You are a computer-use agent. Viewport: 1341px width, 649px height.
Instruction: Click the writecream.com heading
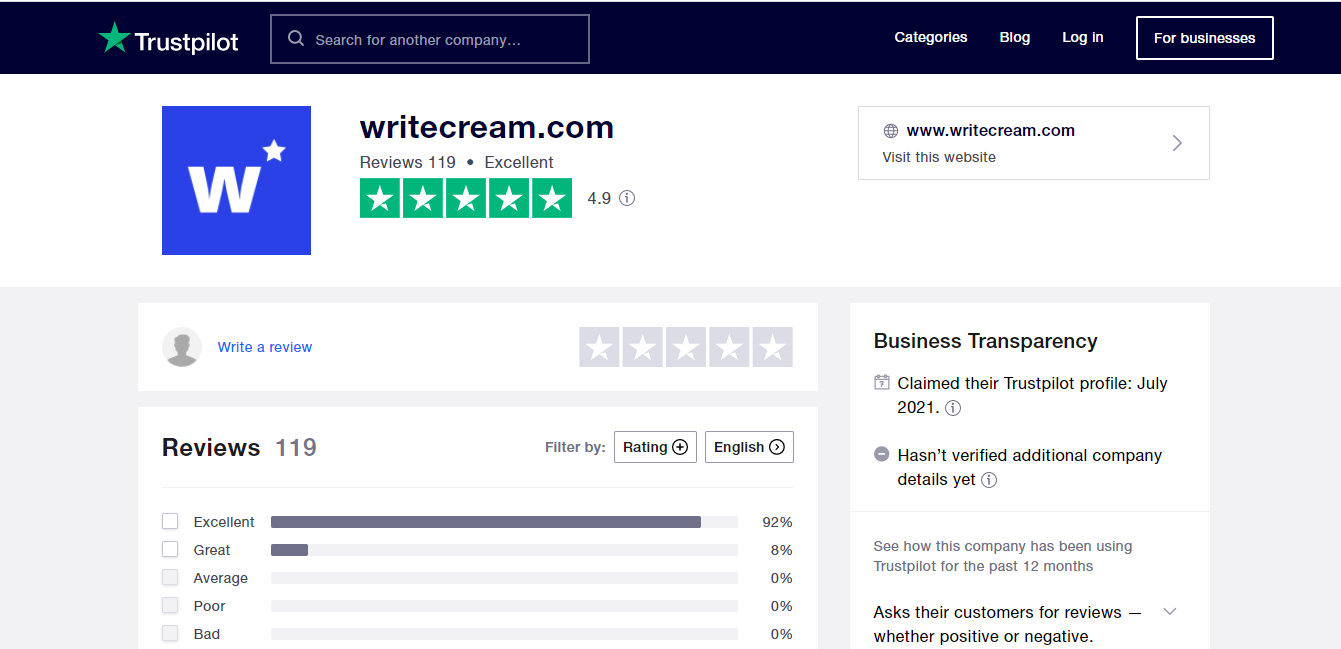487,127
